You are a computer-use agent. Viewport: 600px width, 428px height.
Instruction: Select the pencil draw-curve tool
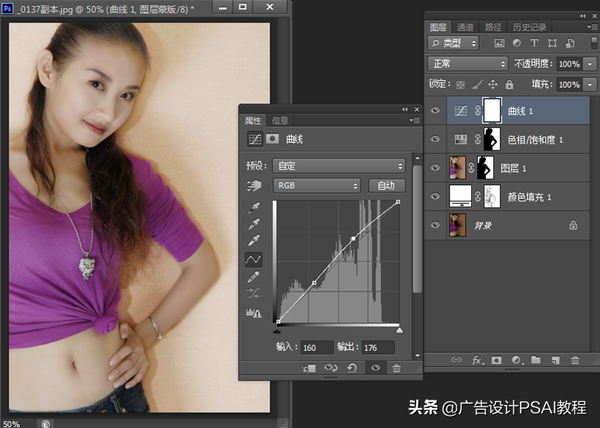tap(254, 276)
